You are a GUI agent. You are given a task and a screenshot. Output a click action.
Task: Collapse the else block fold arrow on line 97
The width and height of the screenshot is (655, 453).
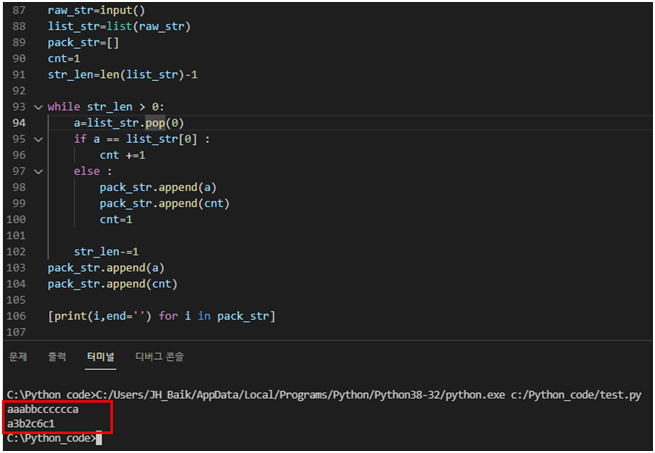click(x=38, y=172)
